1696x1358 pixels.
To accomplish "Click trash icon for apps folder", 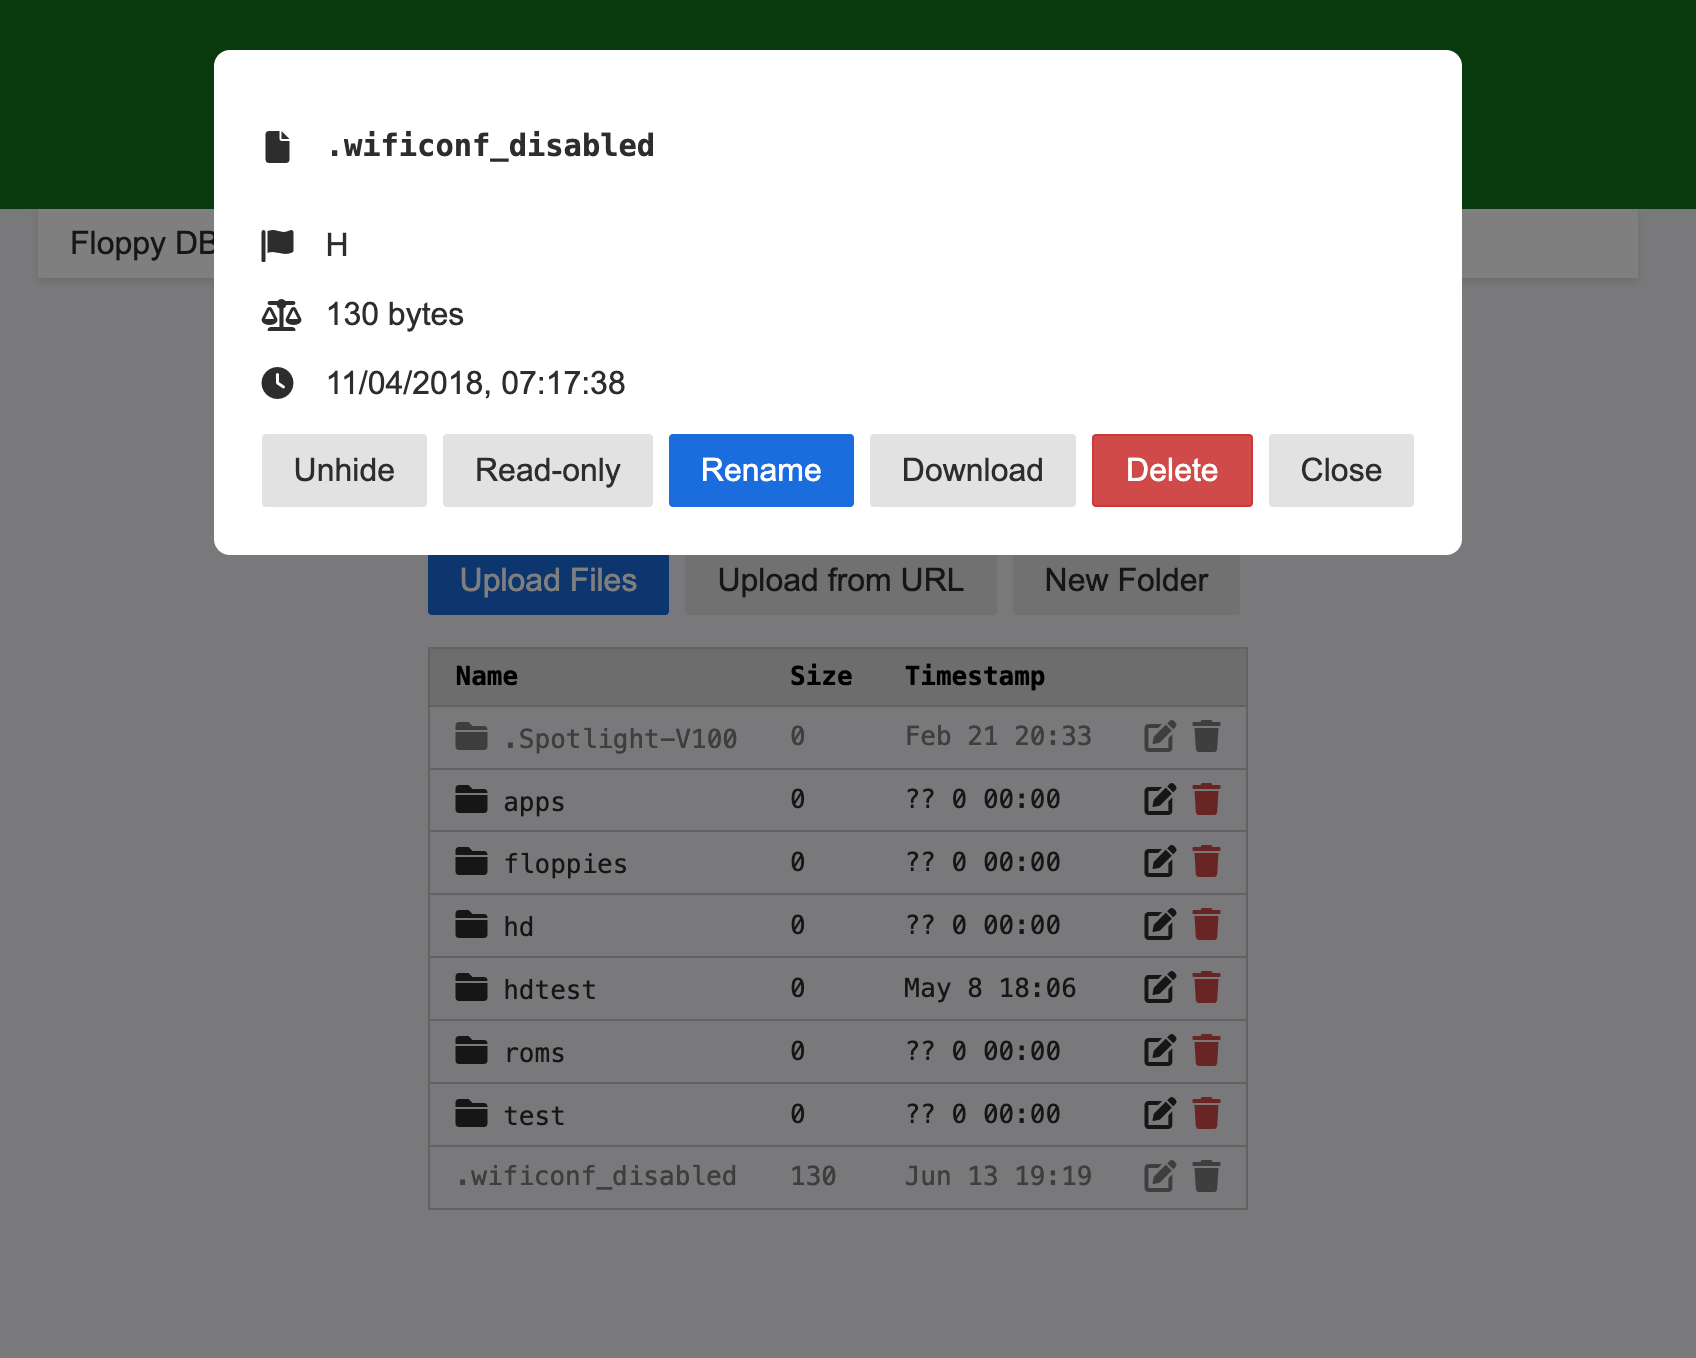I will tap(1207, 800).
